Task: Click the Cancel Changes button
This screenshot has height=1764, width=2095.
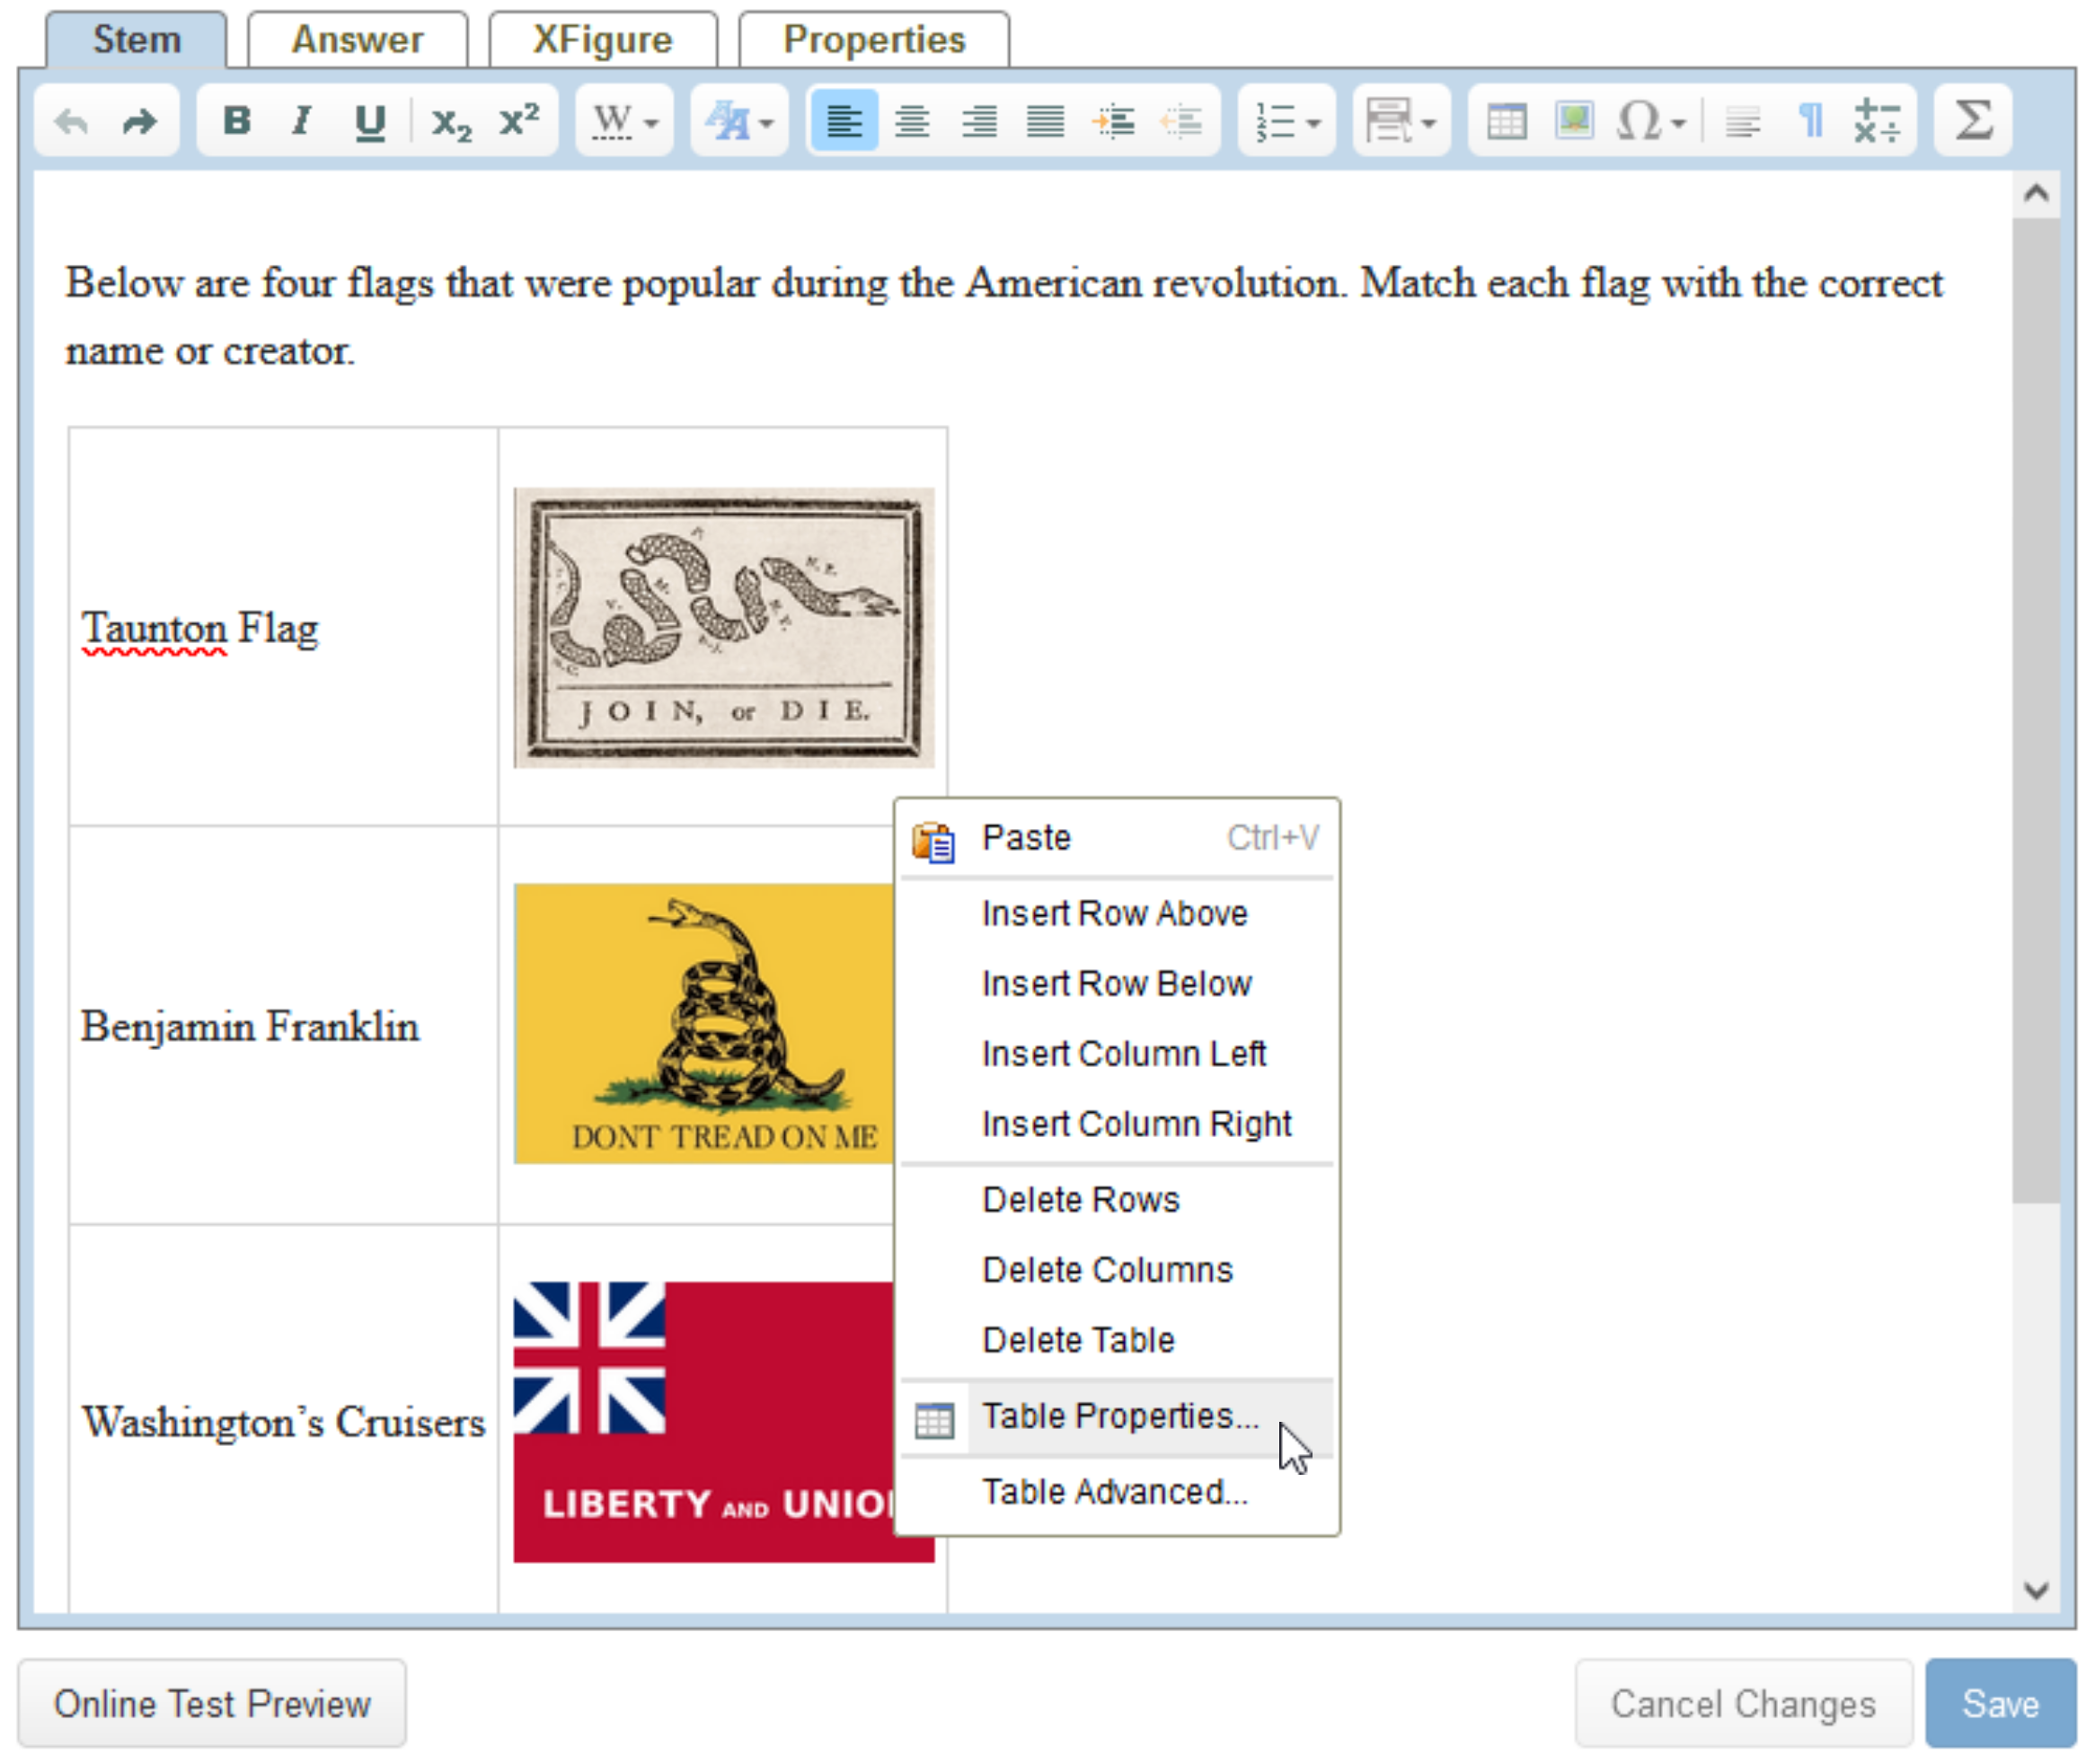Action: point(1743,1705)
